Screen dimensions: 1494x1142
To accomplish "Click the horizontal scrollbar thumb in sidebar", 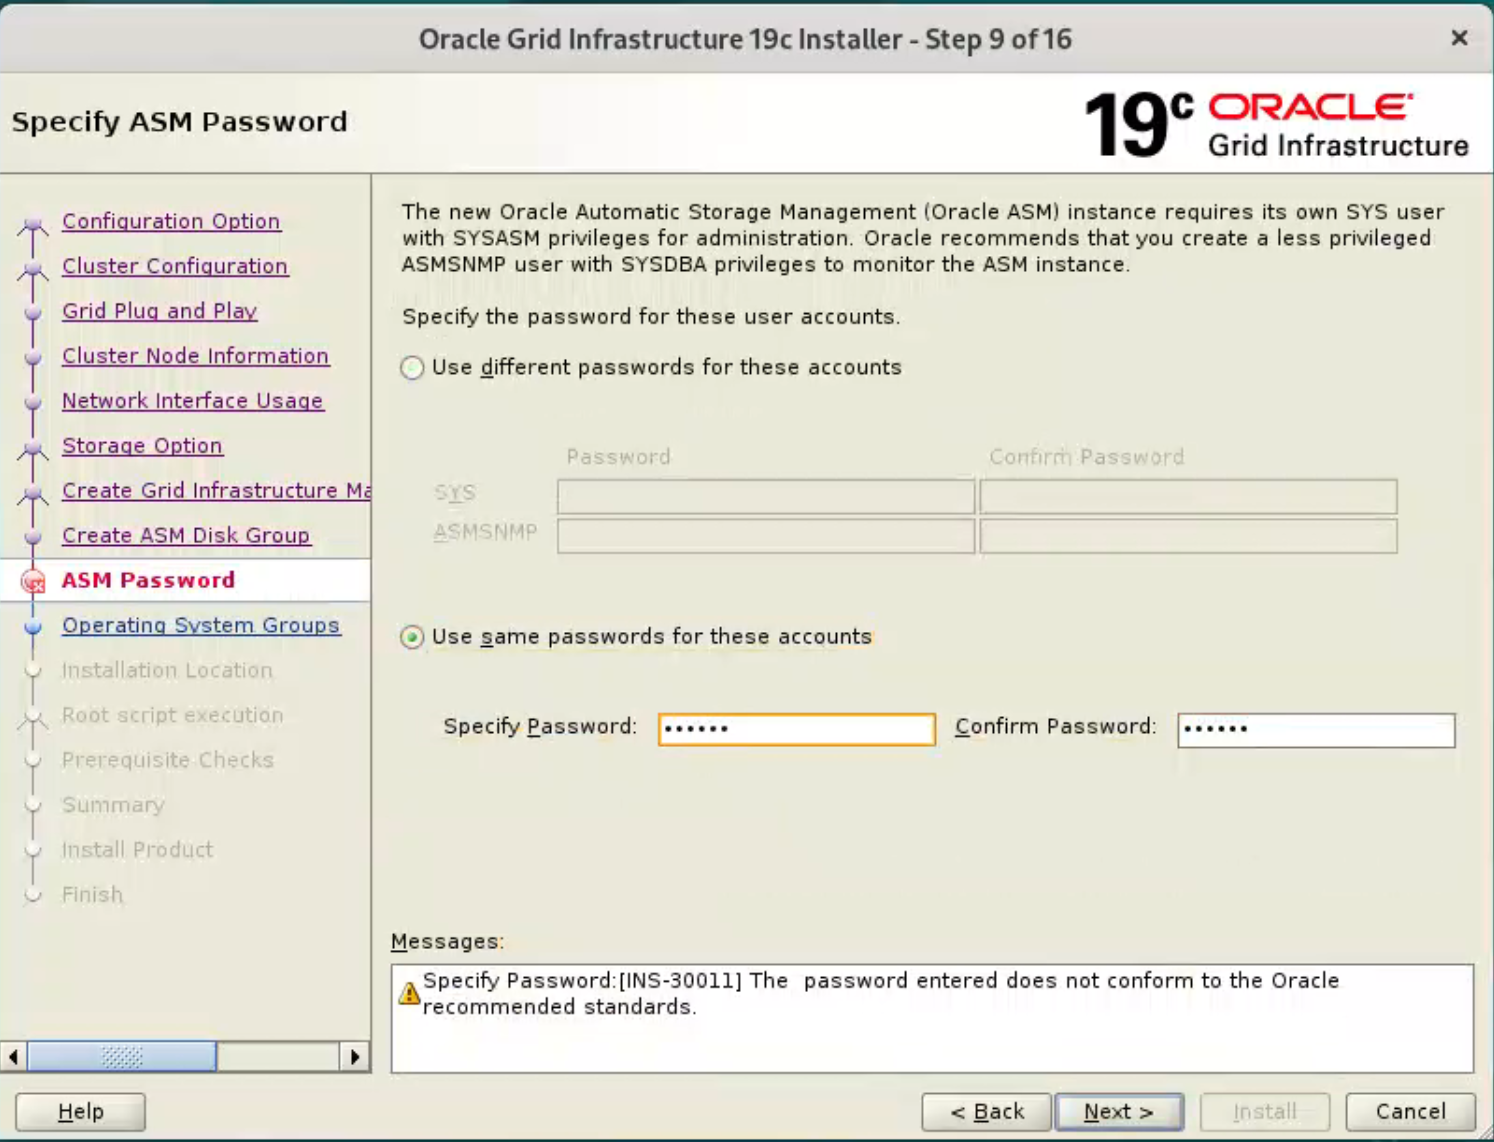I will pos(122,1057).
